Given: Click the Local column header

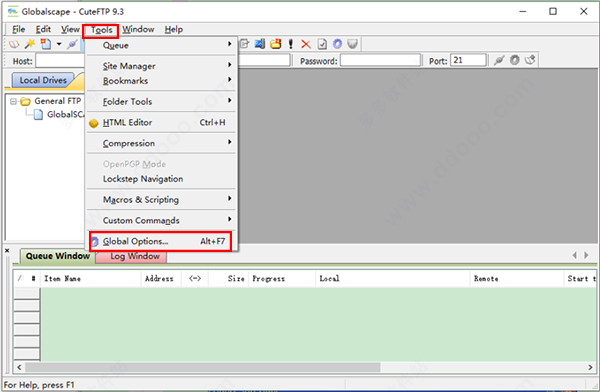Looking at the screenshot, I should point(393,279).
